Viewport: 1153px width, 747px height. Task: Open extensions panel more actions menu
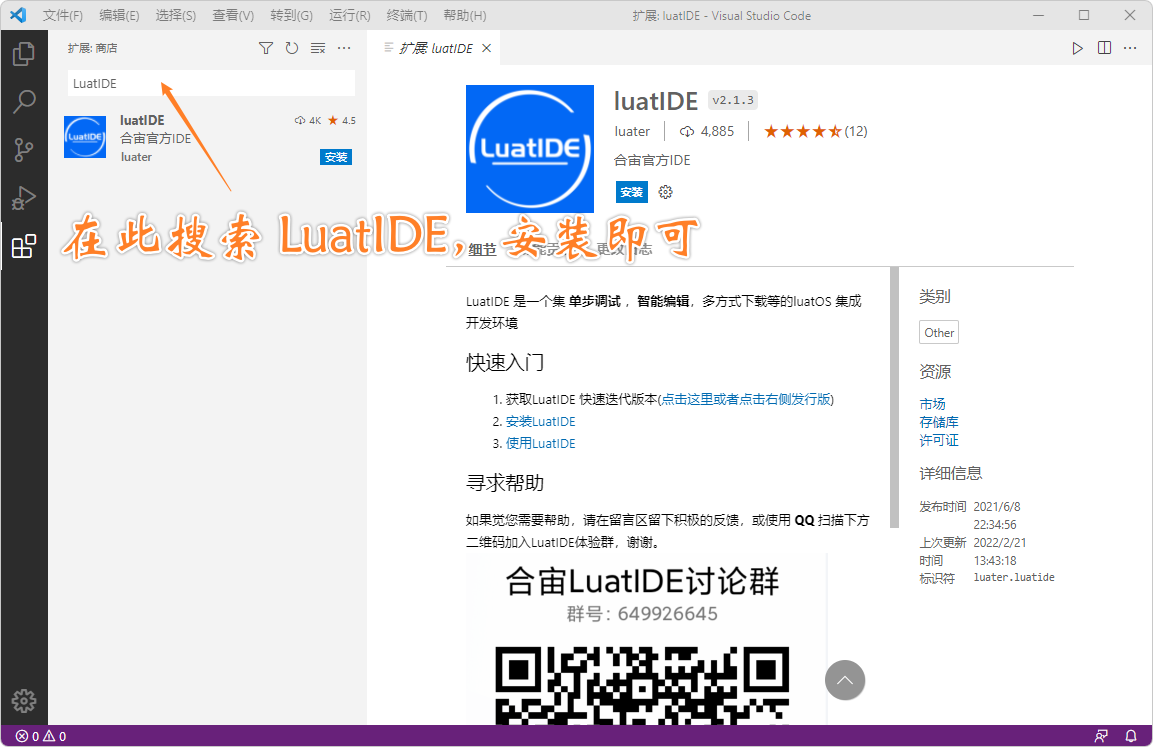pos(344,48)
